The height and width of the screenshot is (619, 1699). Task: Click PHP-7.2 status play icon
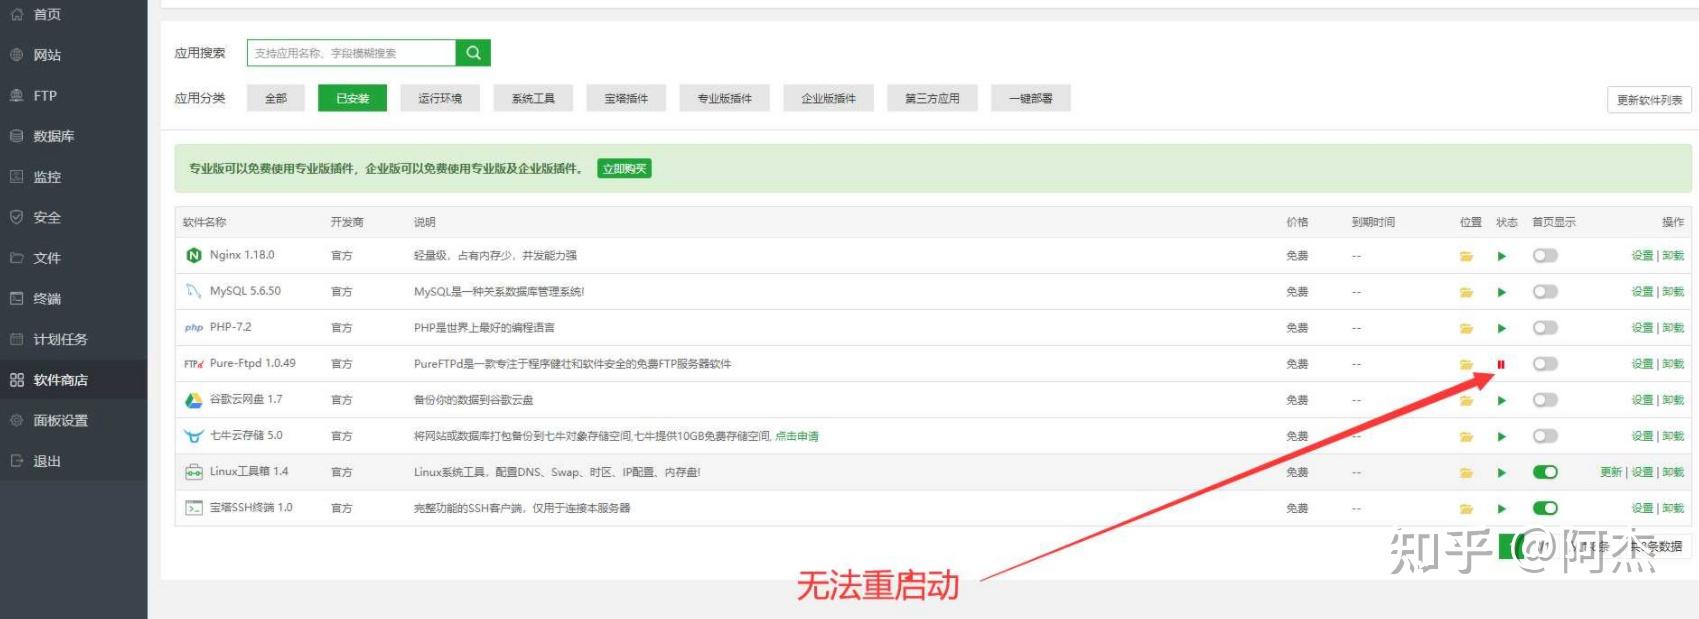pyautogui.click(x=1502, y=328)
